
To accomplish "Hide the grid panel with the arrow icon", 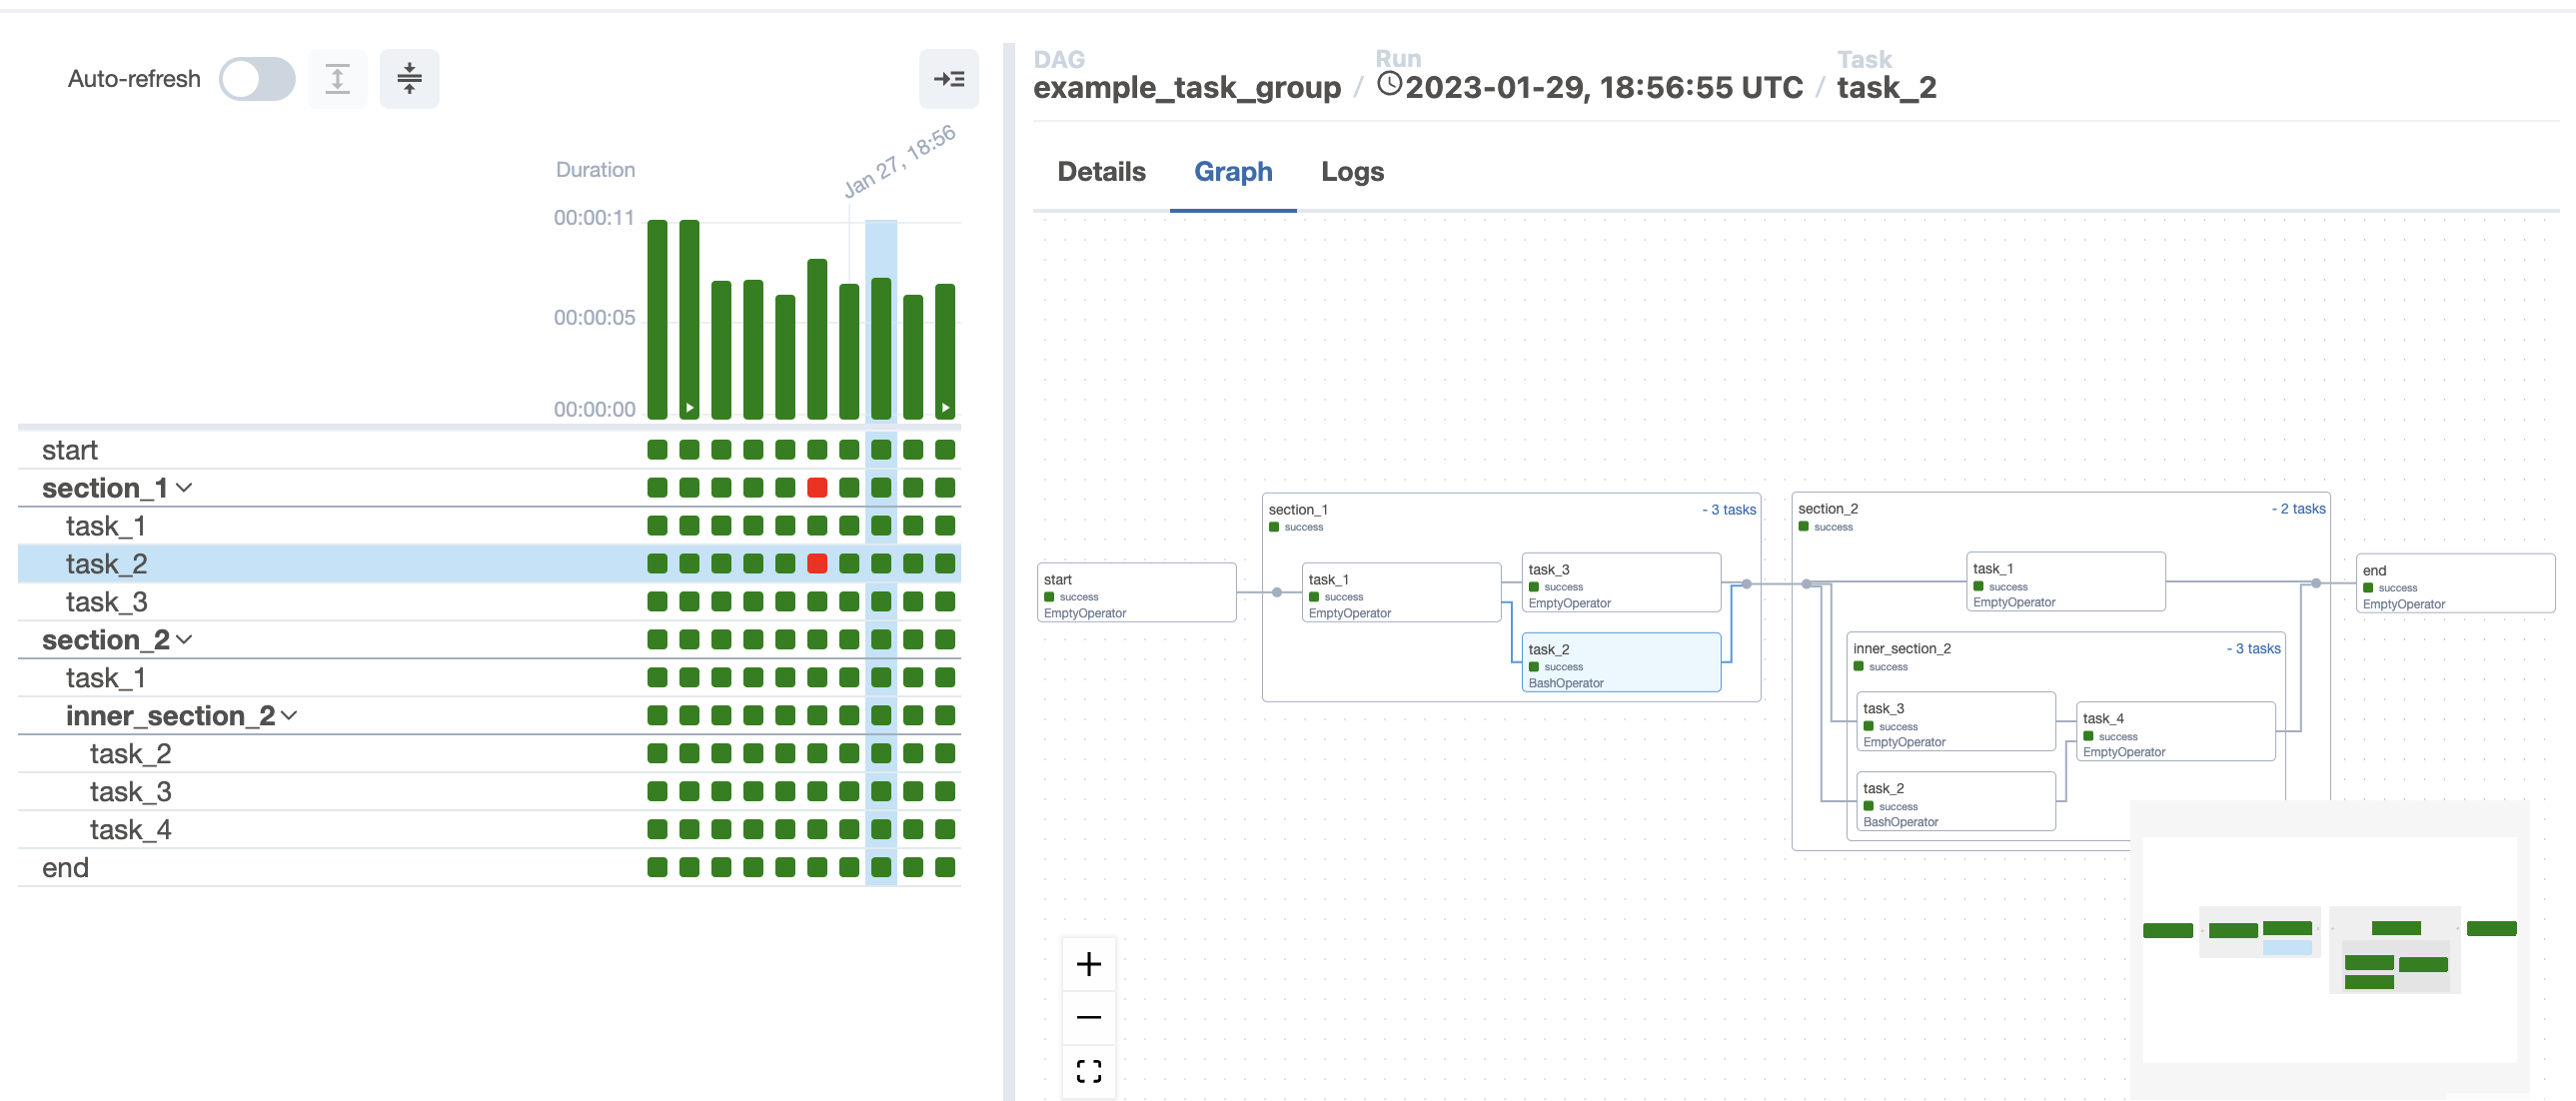I will [x=949, y=78].
